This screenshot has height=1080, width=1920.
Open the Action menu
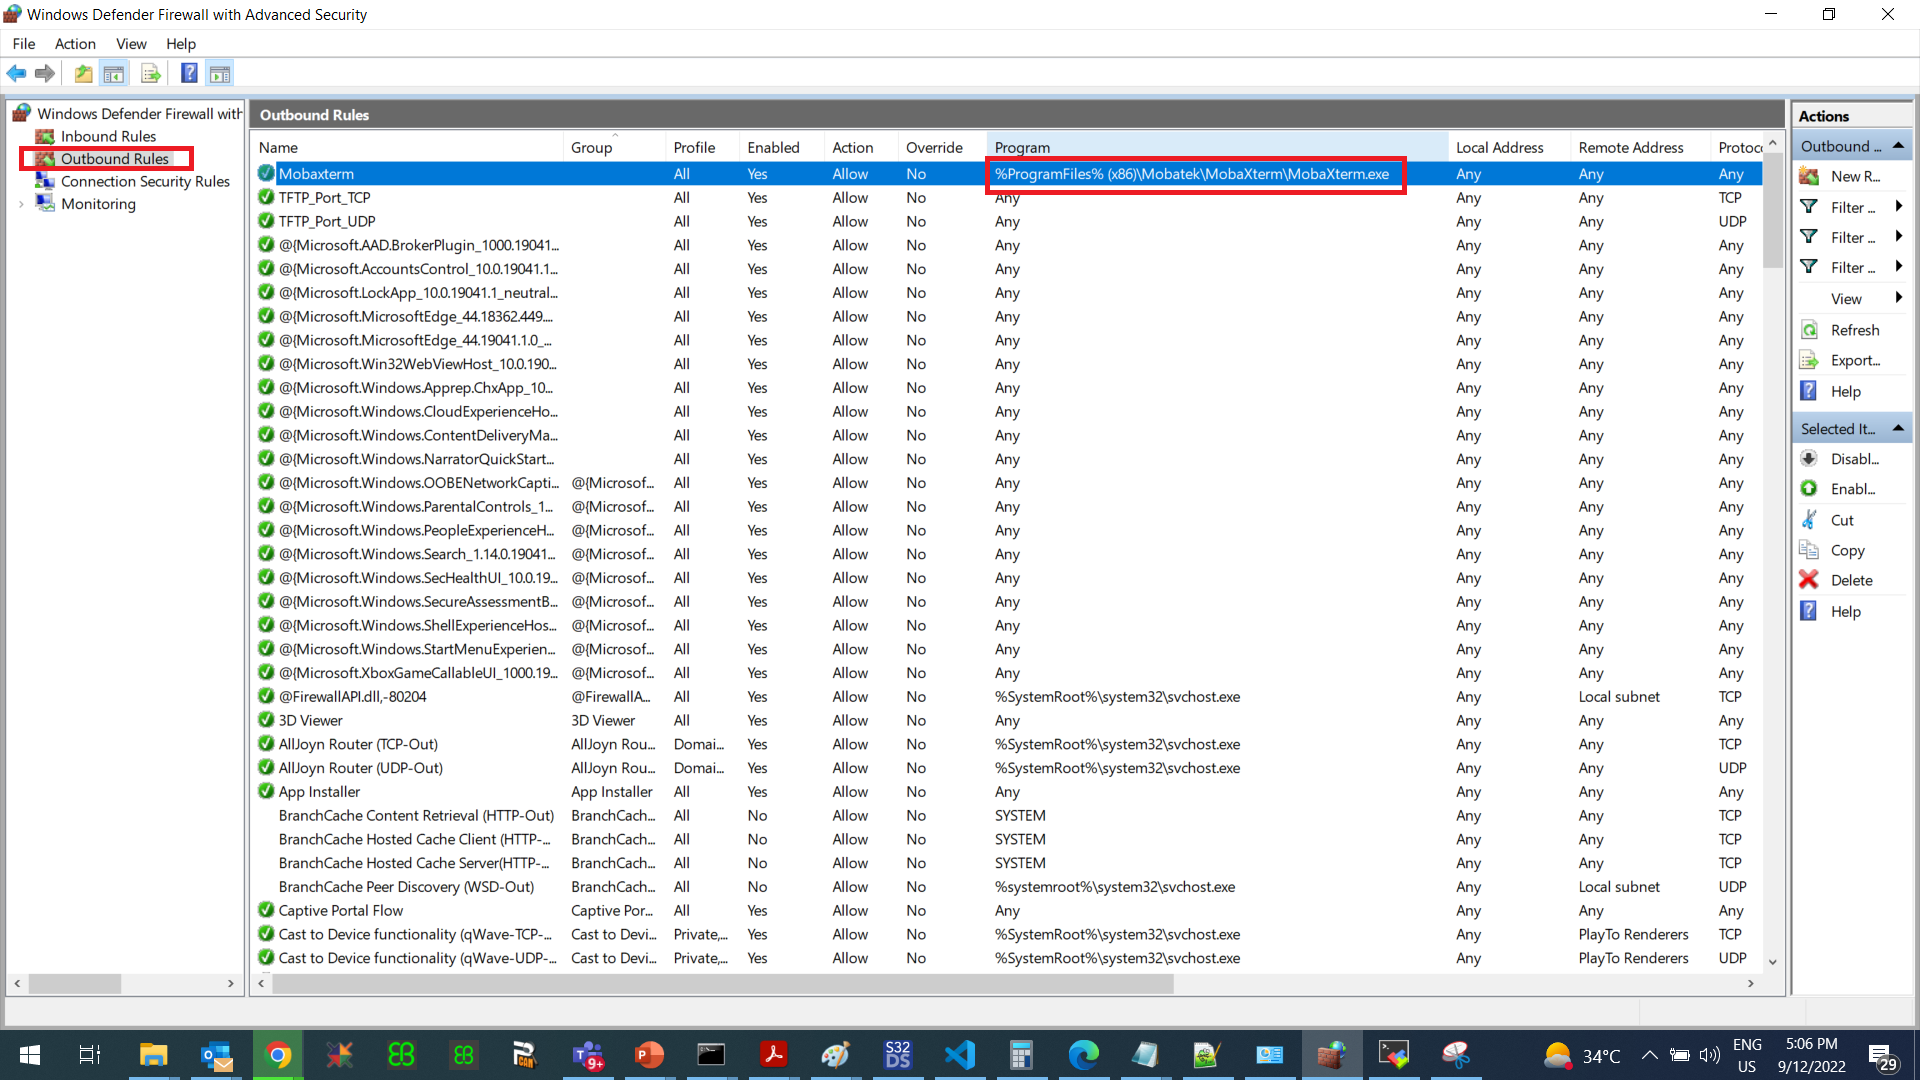click(x=75, y=43)
